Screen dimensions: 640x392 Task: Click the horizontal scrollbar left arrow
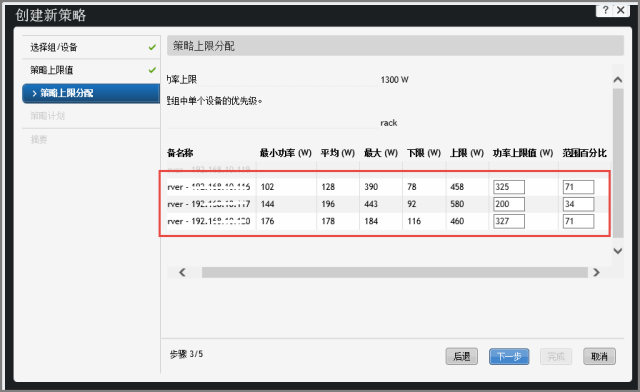(x=182, y=272)
